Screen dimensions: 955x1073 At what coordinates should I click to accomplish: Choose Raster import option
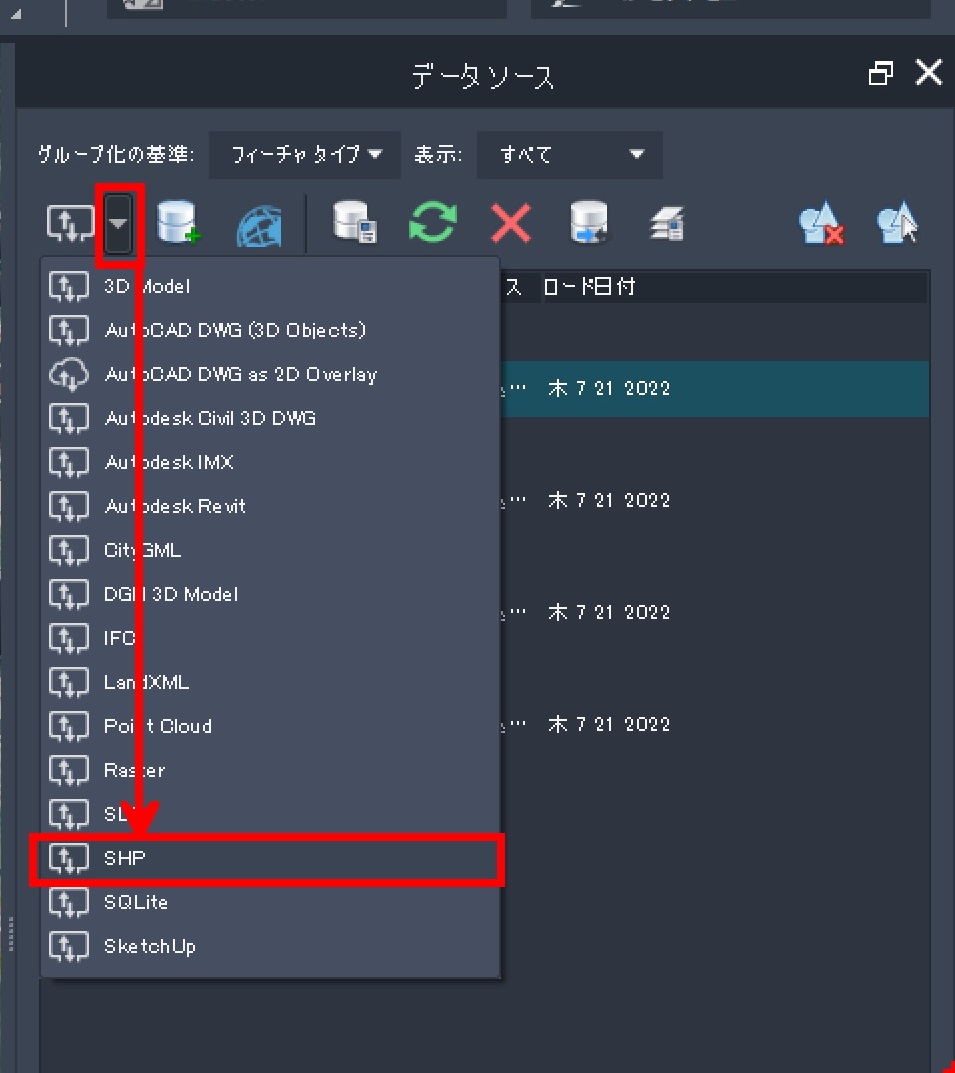(x=271, y=770)
